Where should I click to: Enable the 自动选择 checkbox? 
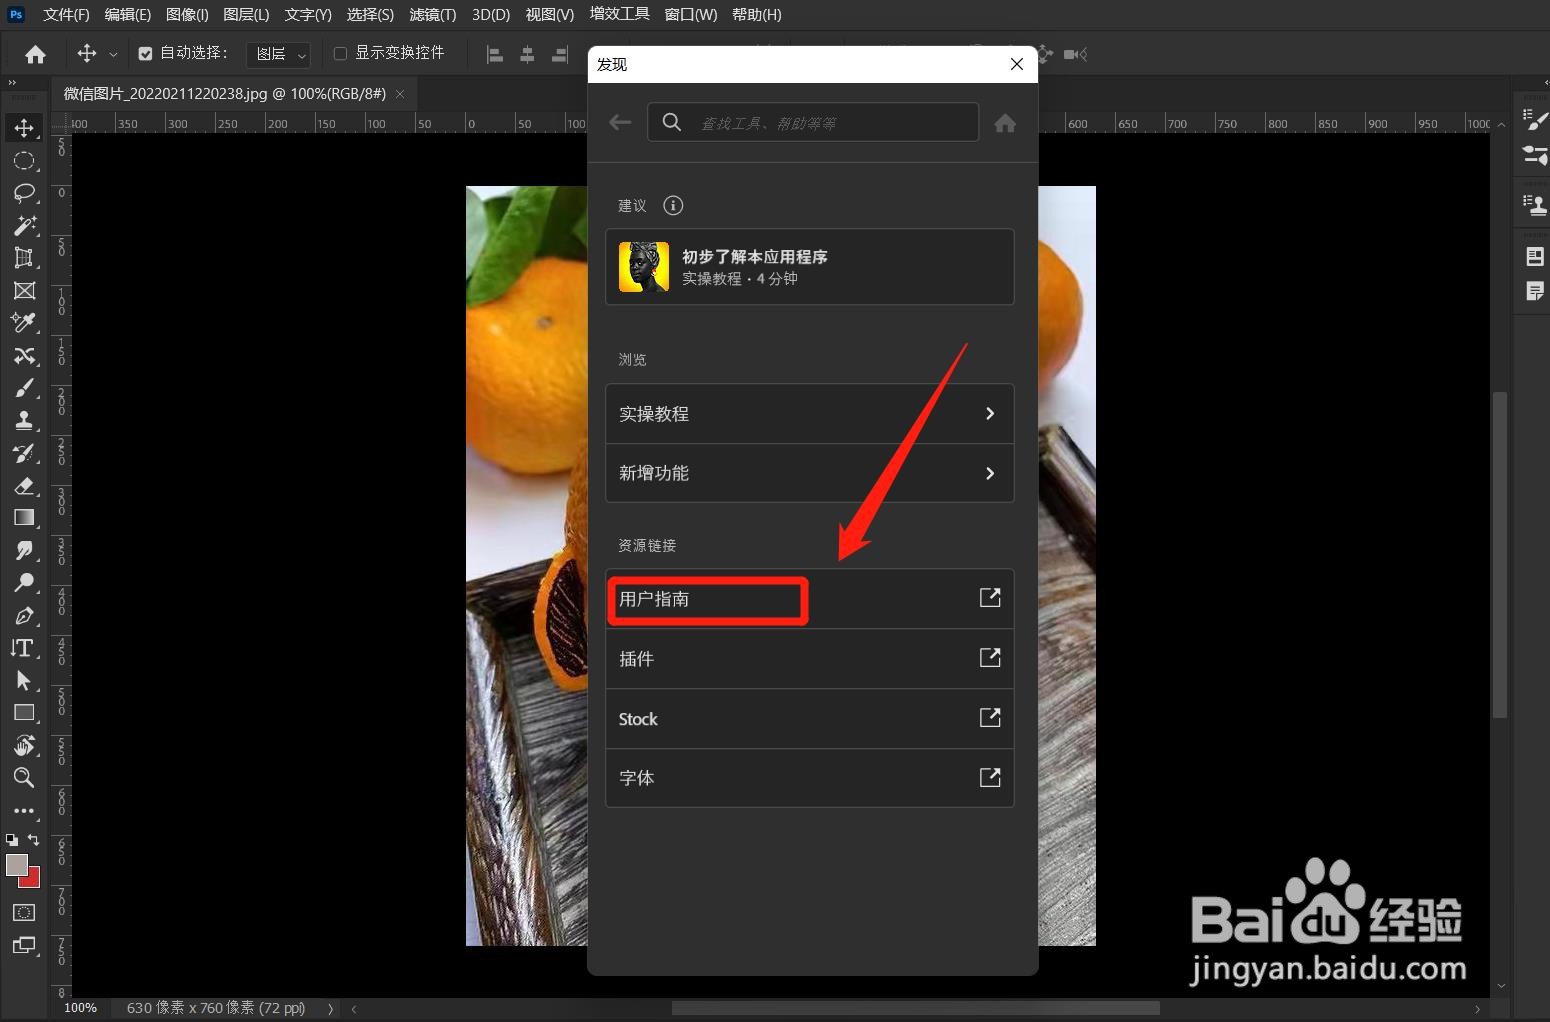coord(145,53)
